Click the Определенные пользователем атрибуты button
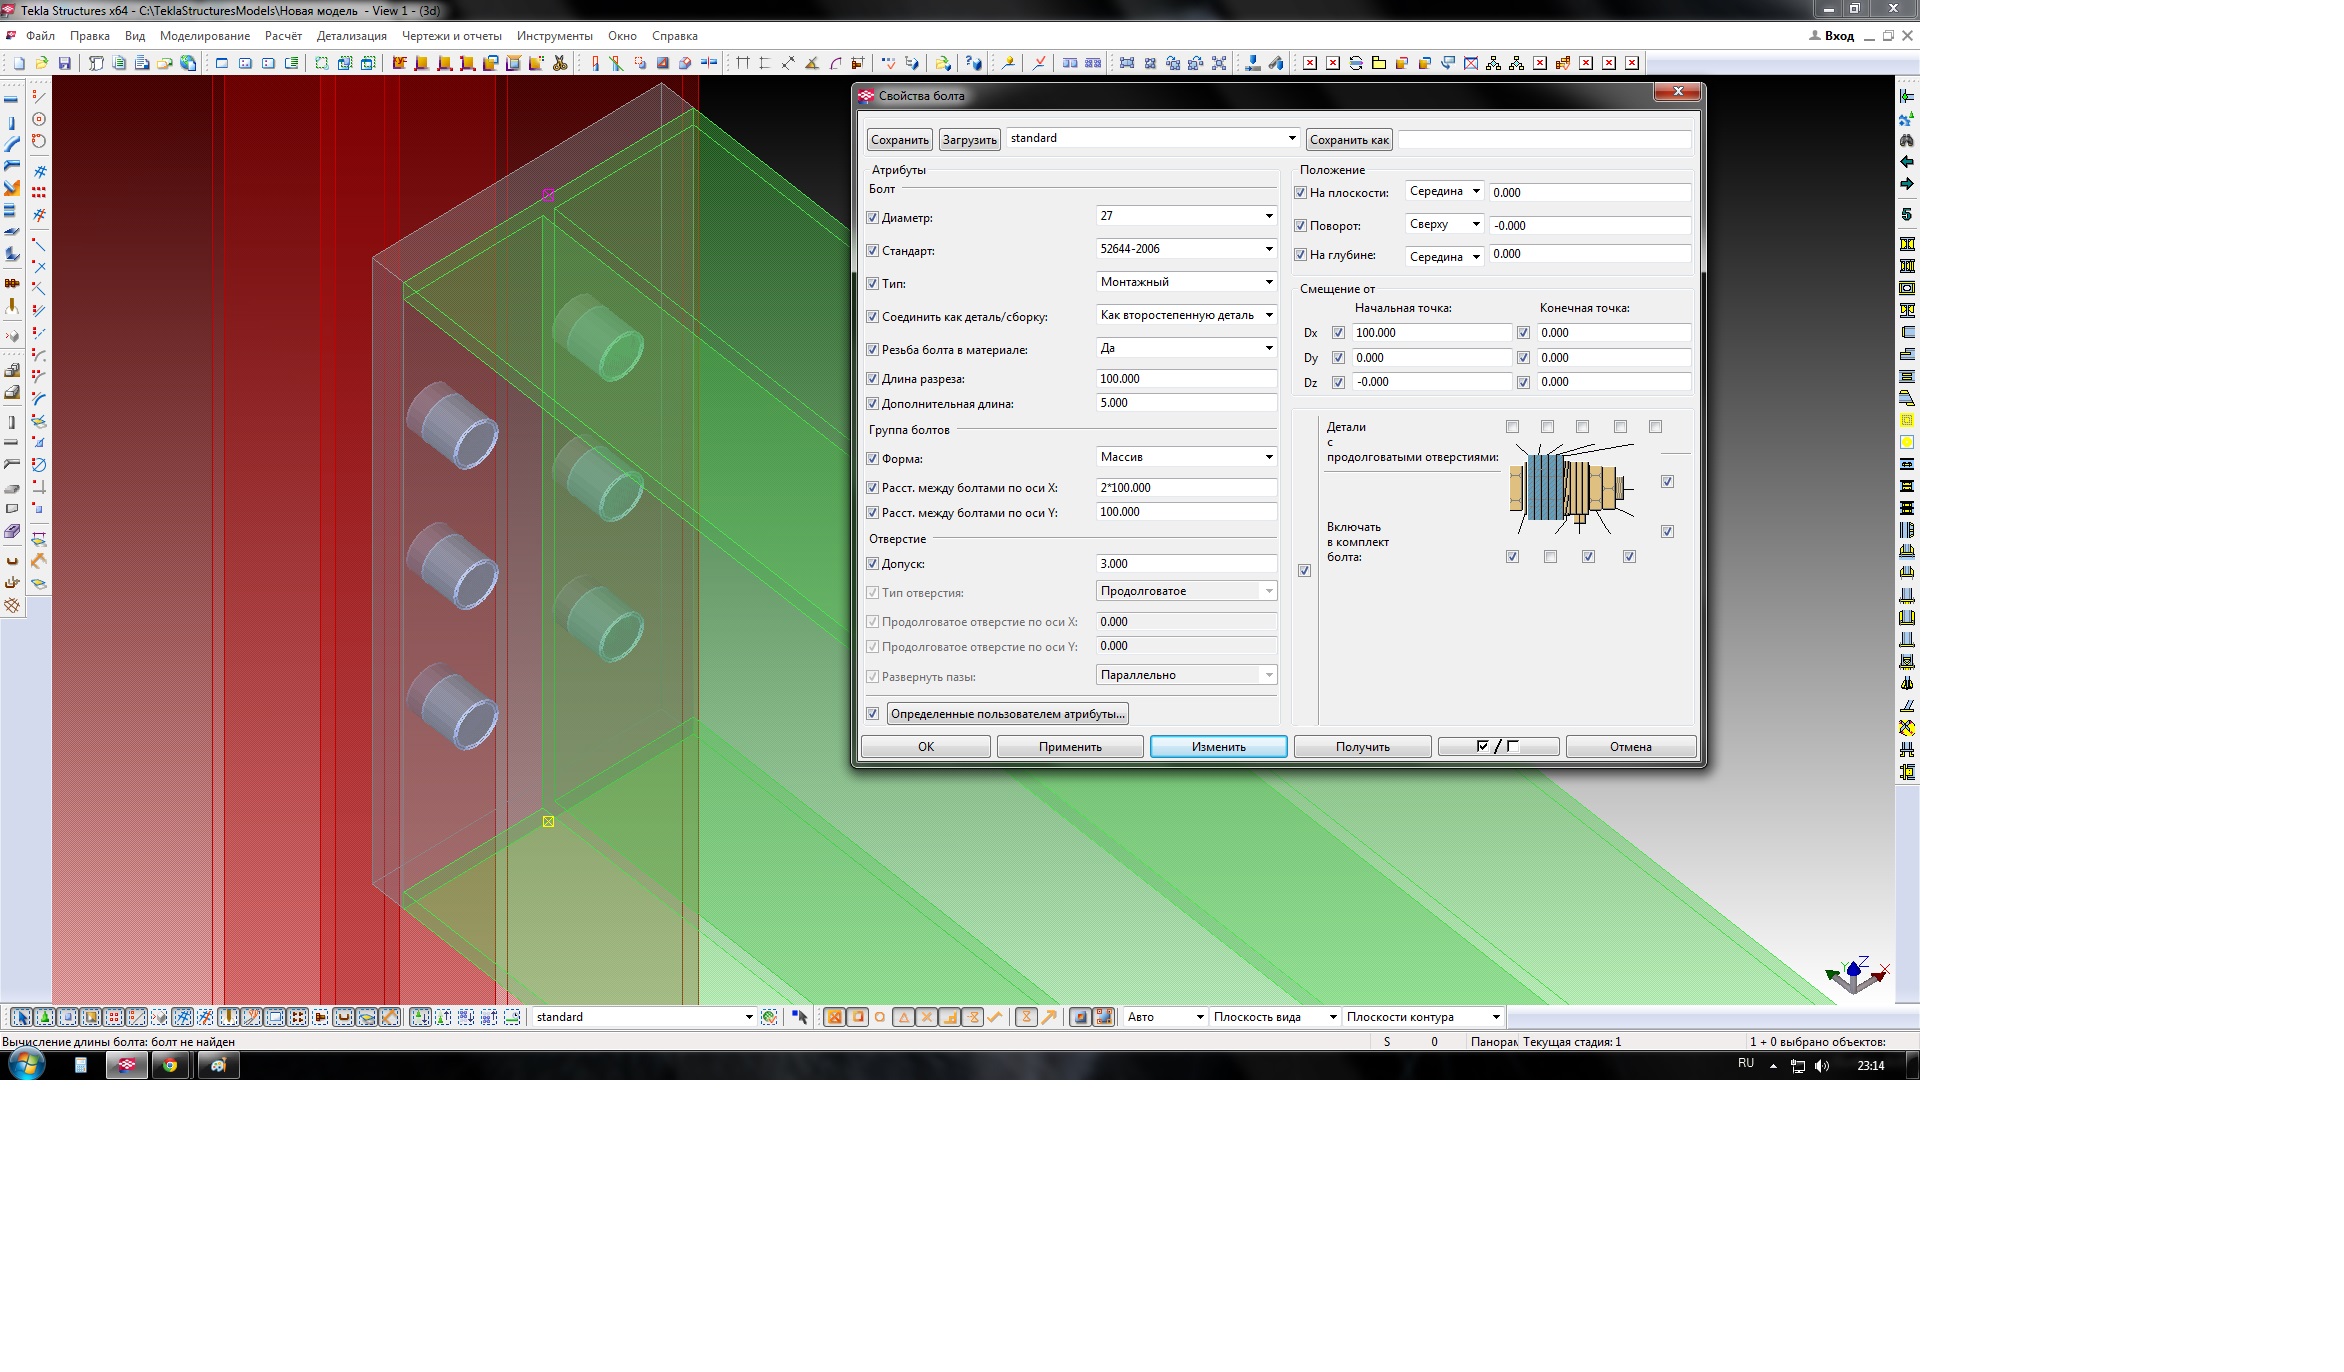Viewport: 2344px width, 1372px height. coord(1007,714)
